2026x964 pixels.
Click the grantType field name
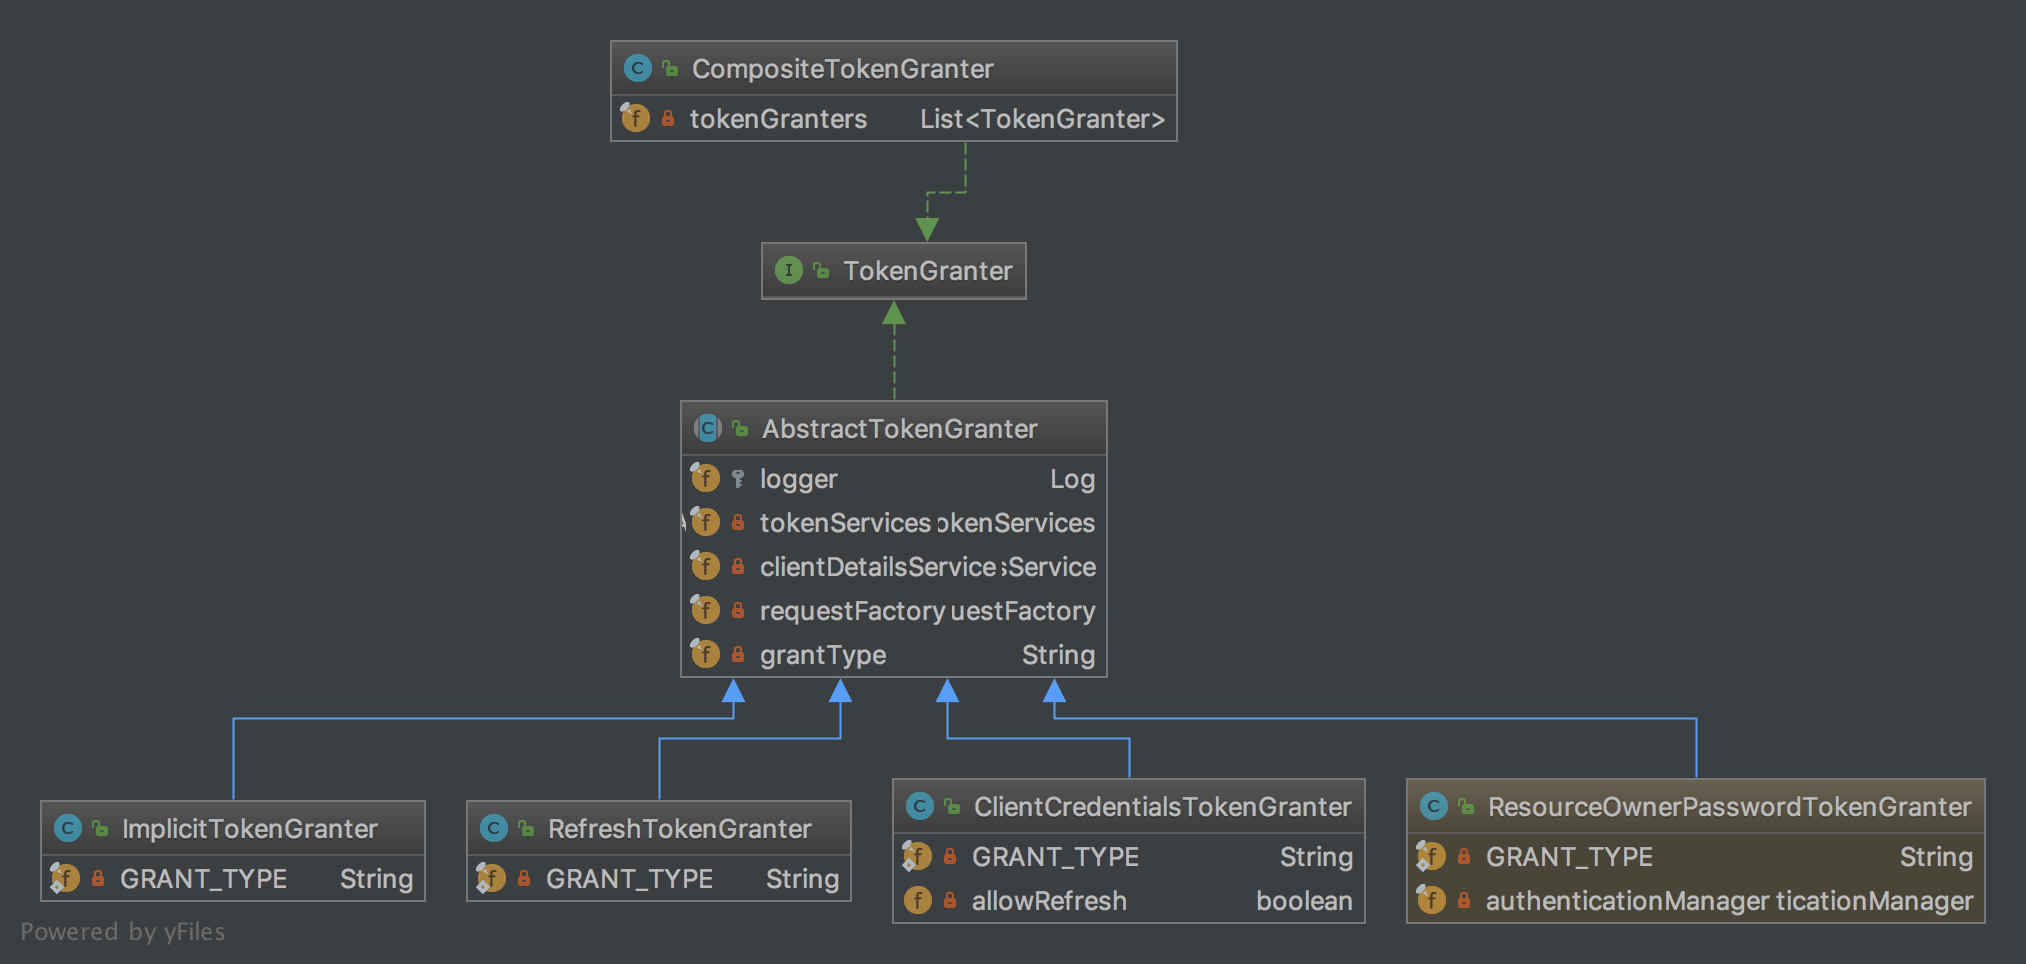point(823,656)
